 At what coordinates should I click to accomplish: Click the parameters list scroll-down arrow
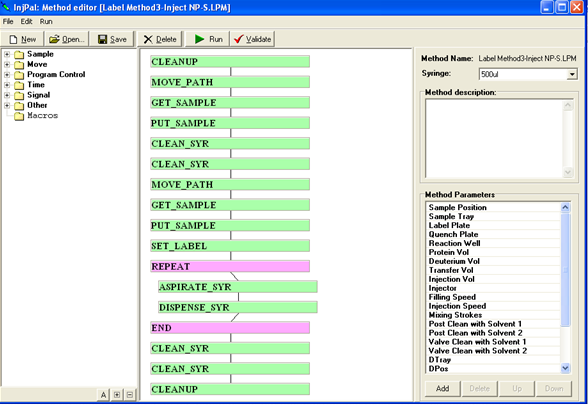[x=566, y=369]
